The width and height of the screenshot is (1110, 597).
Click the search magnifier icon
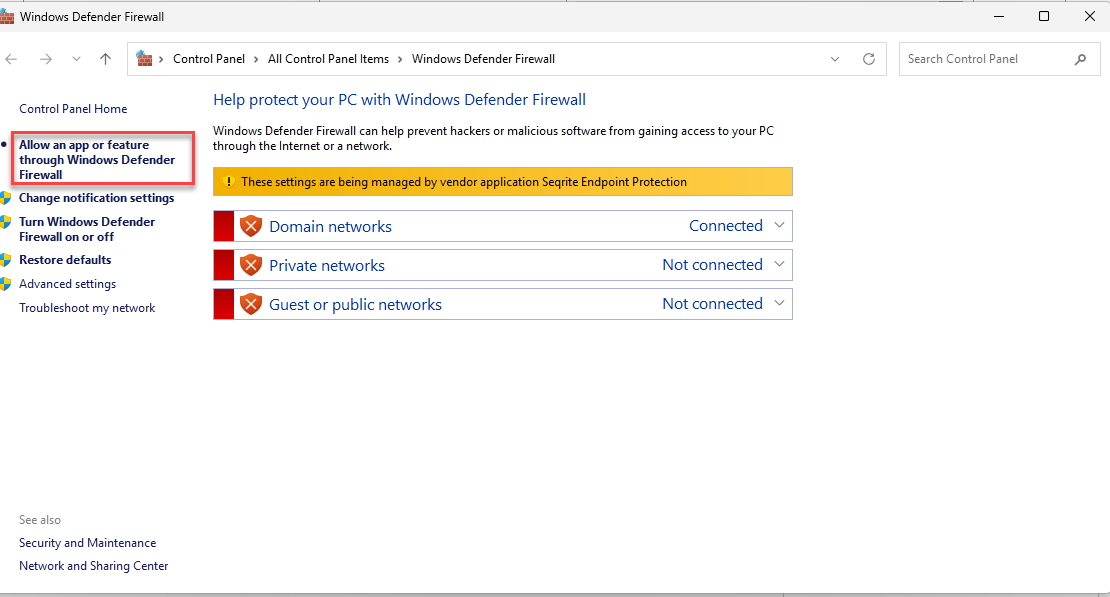1080,59
